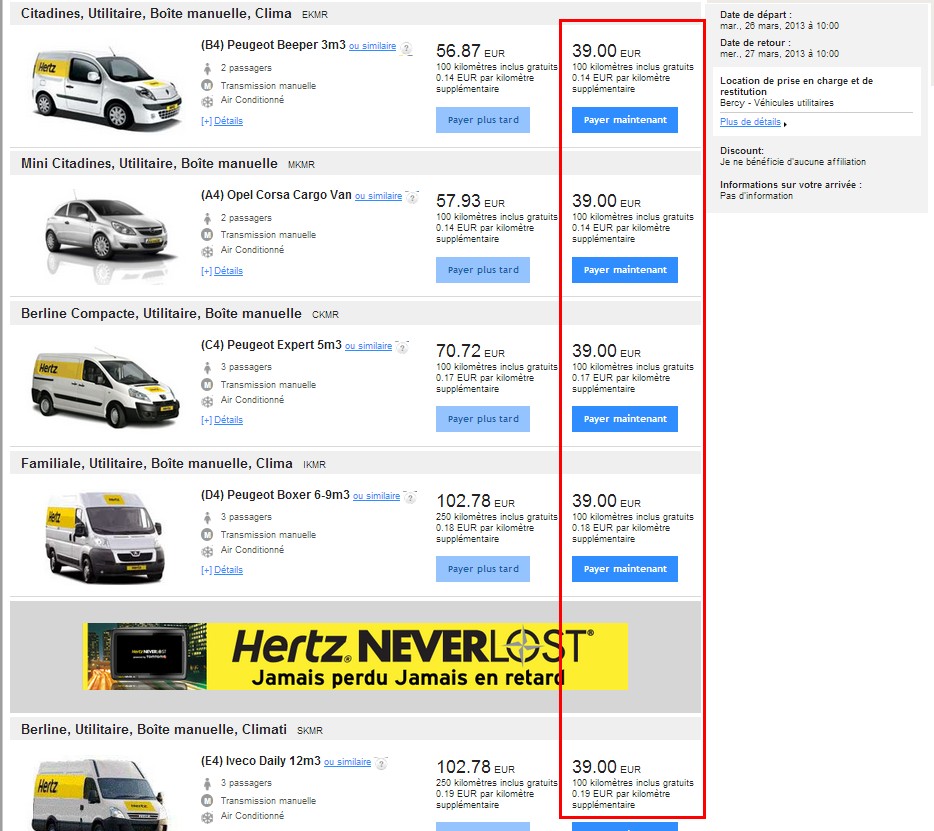
Task: Click 'Mini Citadines, Utilitaire, Boîte manuelle' heading
Action: point(149,164)
